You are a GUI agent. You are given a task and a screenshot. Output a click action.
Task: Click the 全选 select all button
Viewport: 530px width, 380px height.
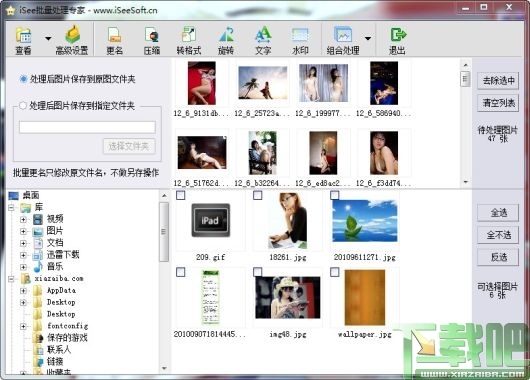pyautogui.click(x=498, y=213)
